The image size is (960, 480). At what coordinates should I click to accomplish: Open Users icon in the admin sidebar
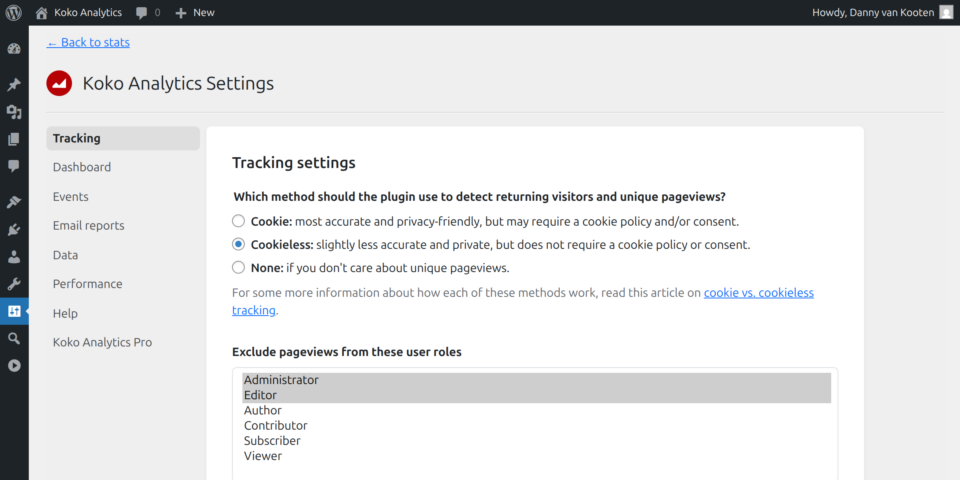(x=14, y=256)
